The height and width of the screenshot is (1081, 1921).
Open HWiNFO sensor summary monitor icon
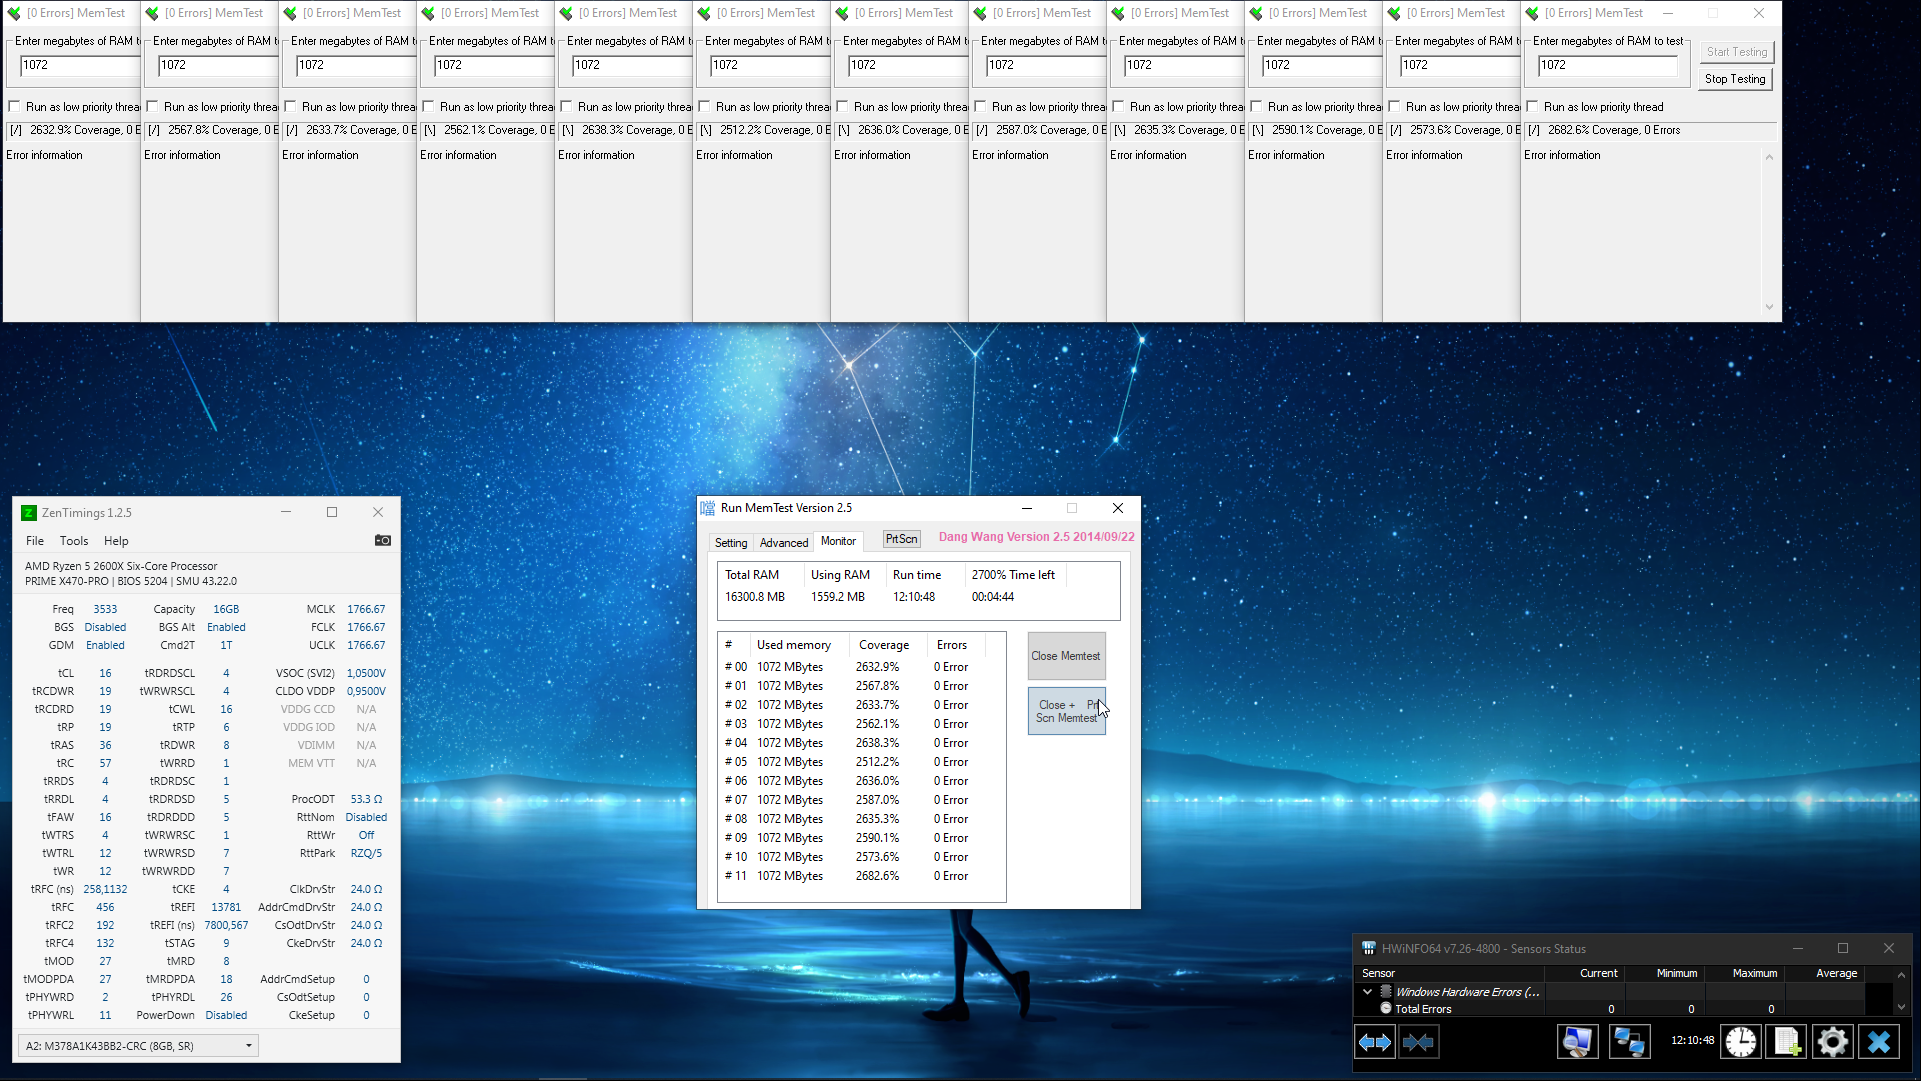coord(1577,1042)
